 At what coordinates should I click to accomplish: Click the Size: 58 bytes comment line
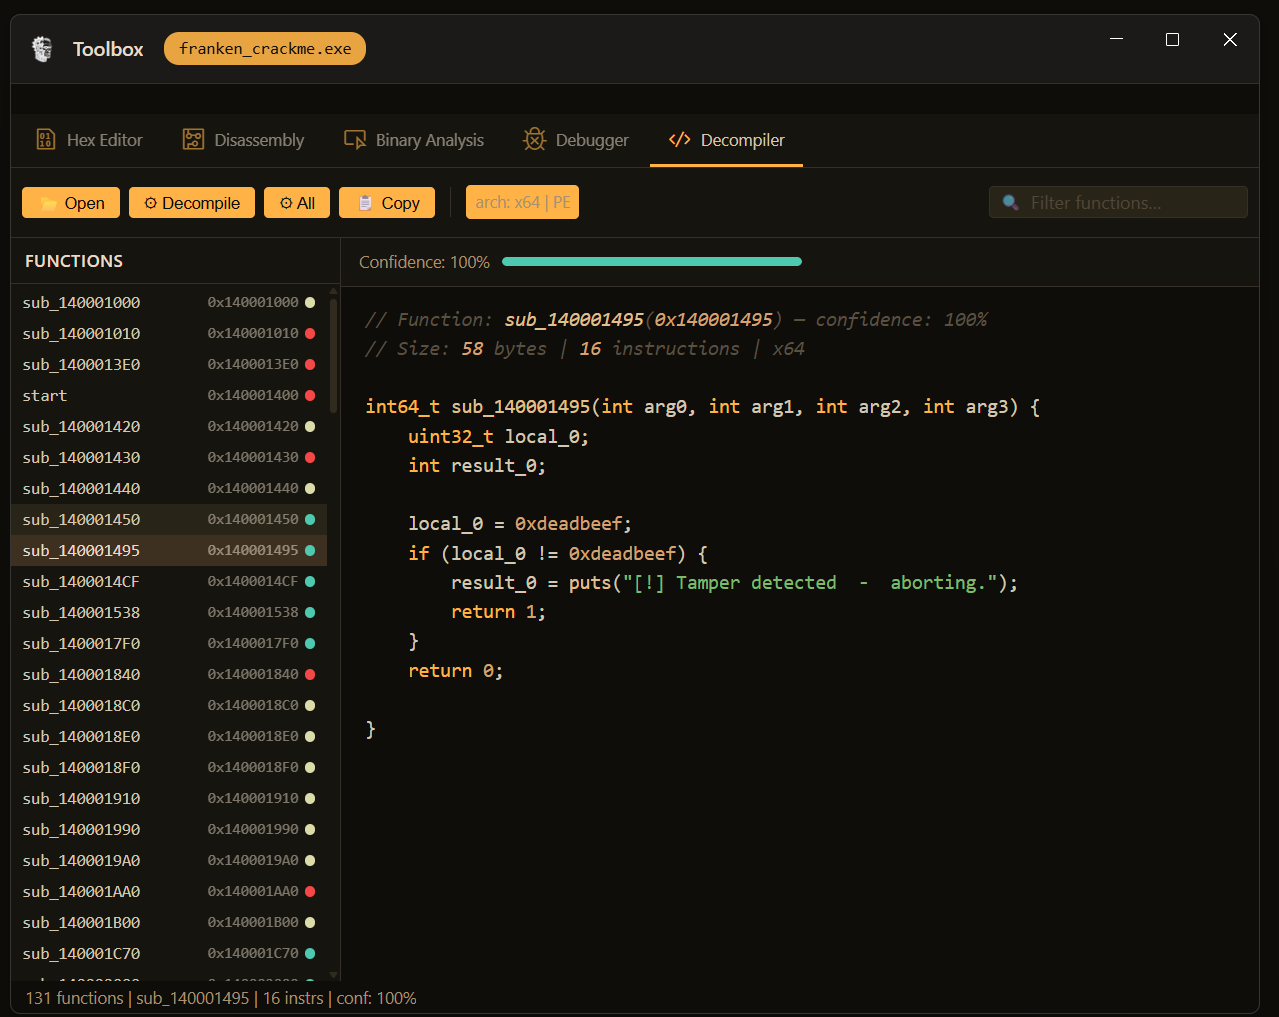pyautogui.click(x=585, y=348)
